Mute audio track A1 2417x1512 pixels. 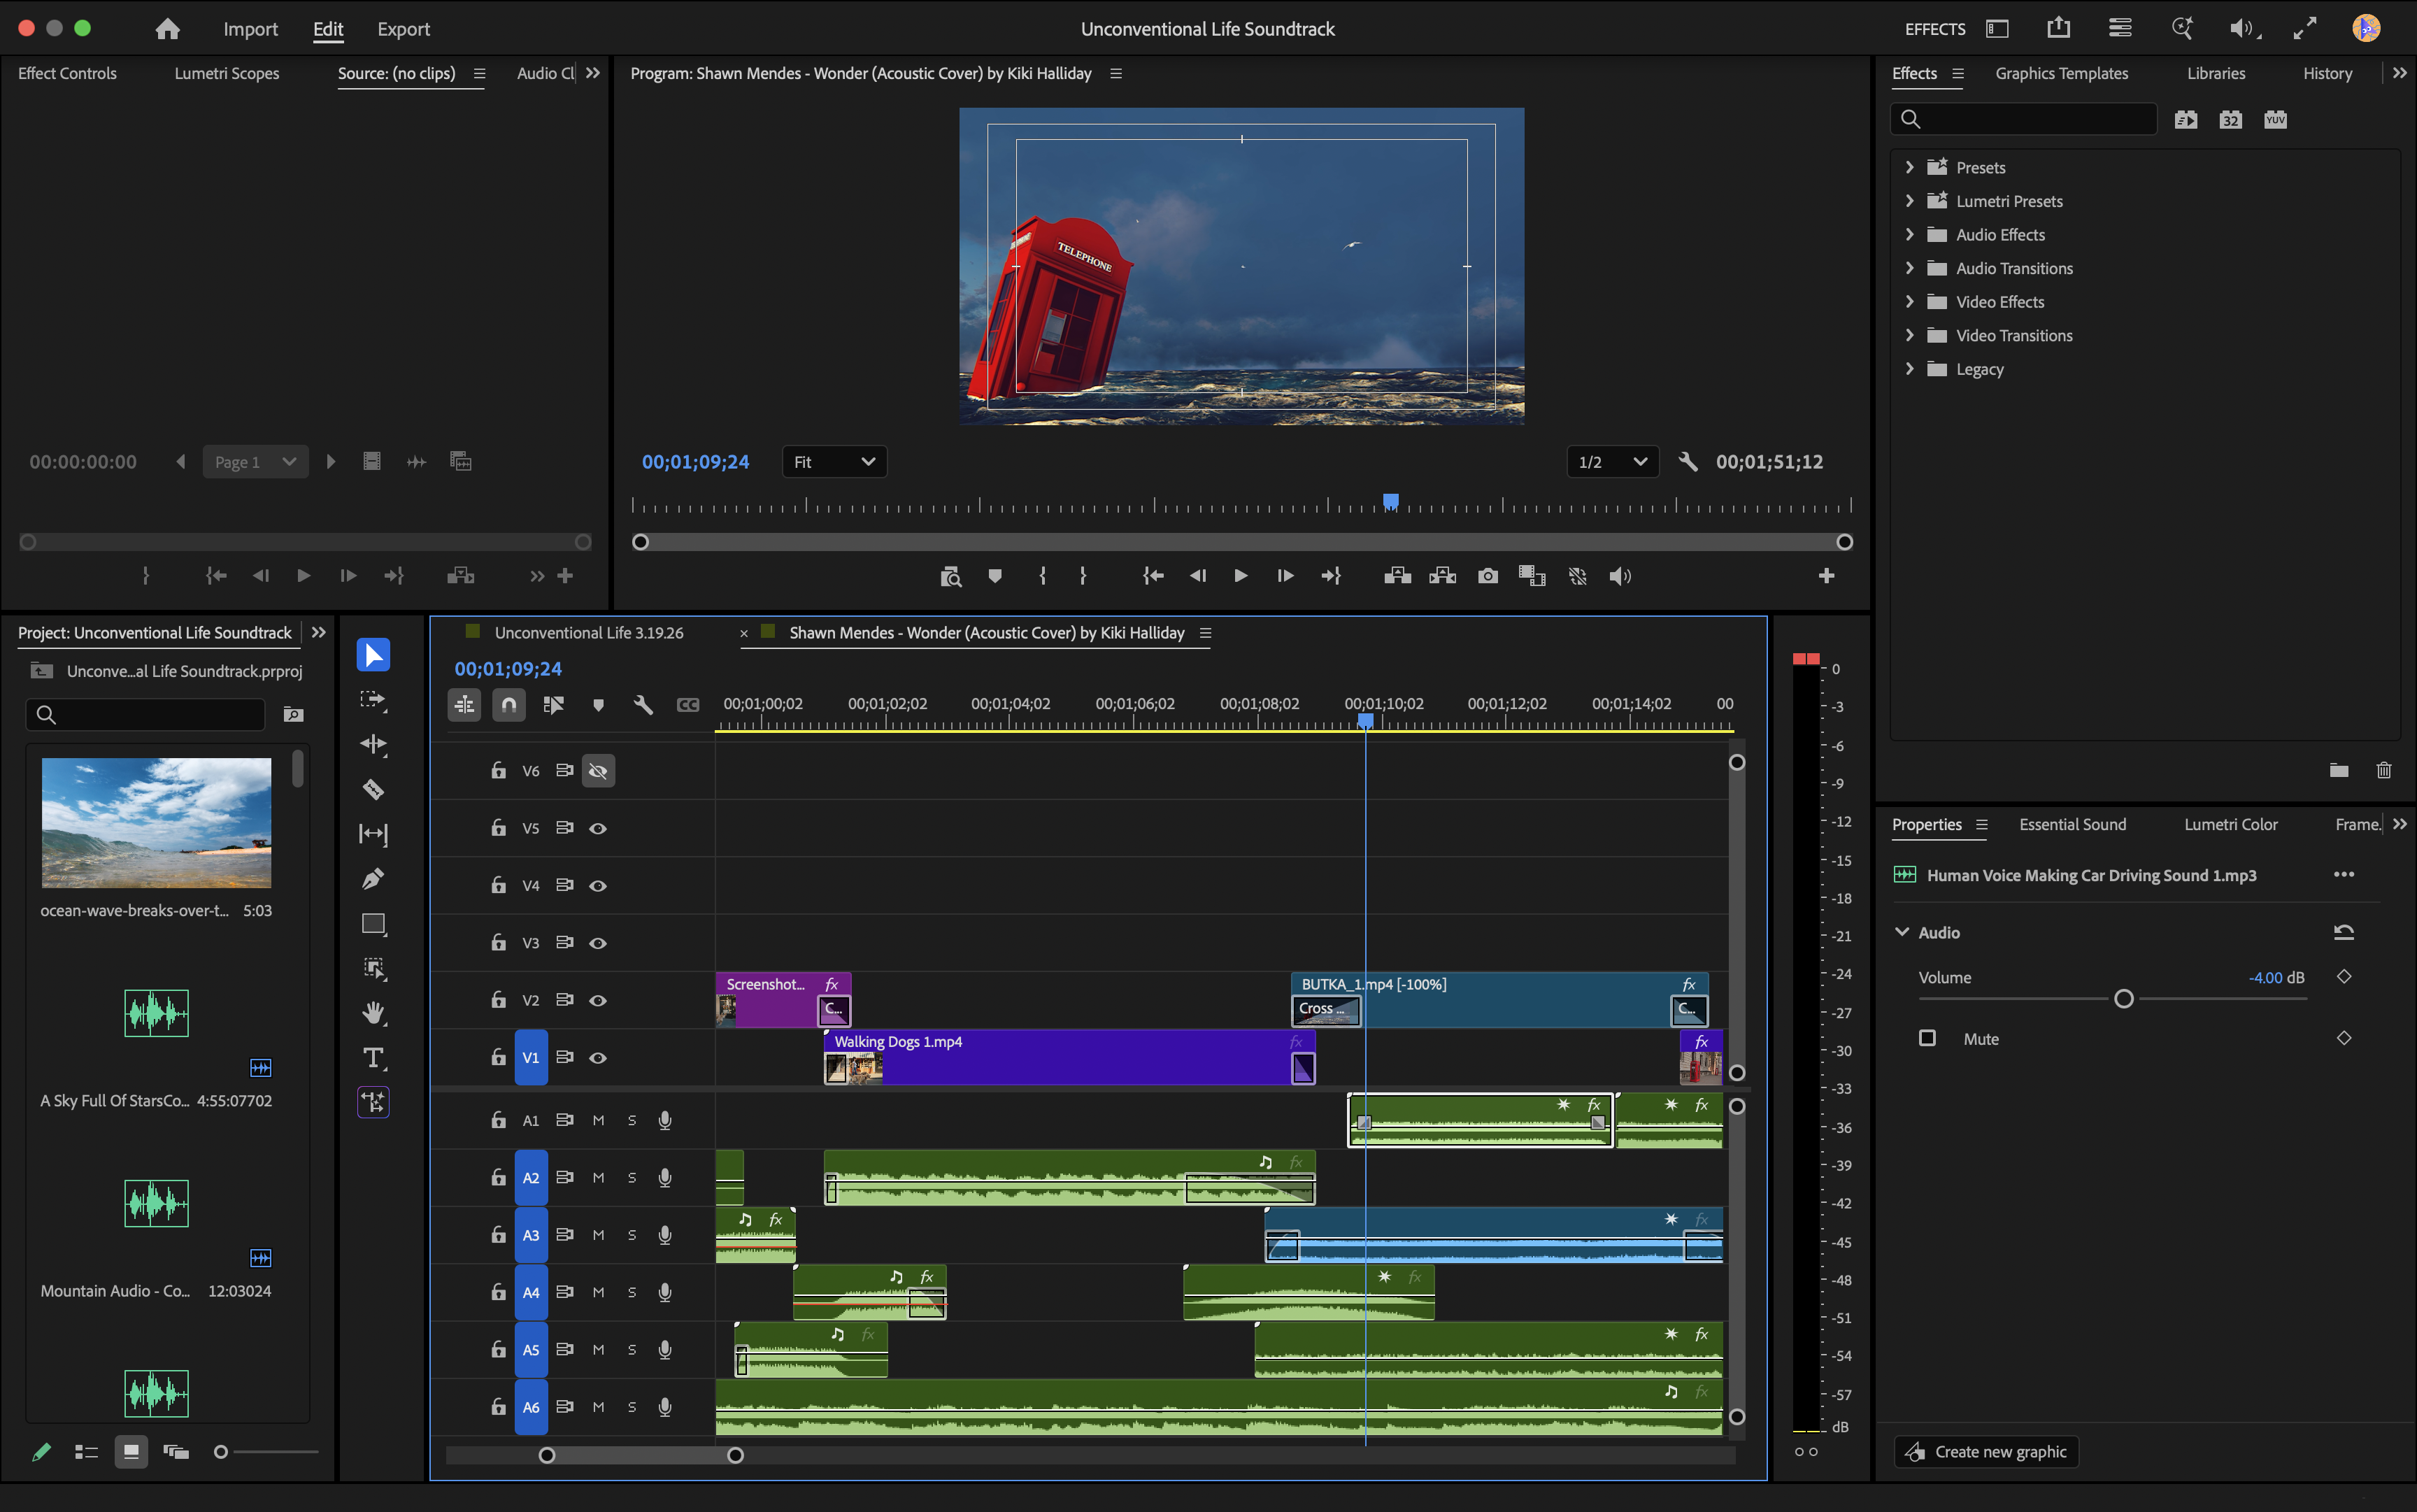(x=598, y=1120)
